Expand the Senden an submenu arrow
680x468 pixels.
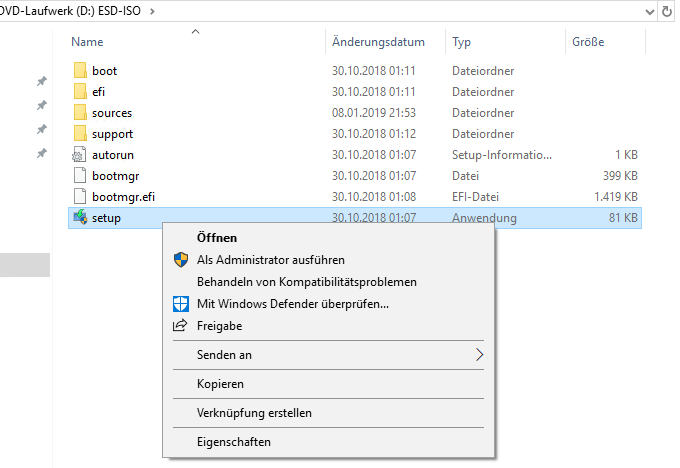click(479, 355)
